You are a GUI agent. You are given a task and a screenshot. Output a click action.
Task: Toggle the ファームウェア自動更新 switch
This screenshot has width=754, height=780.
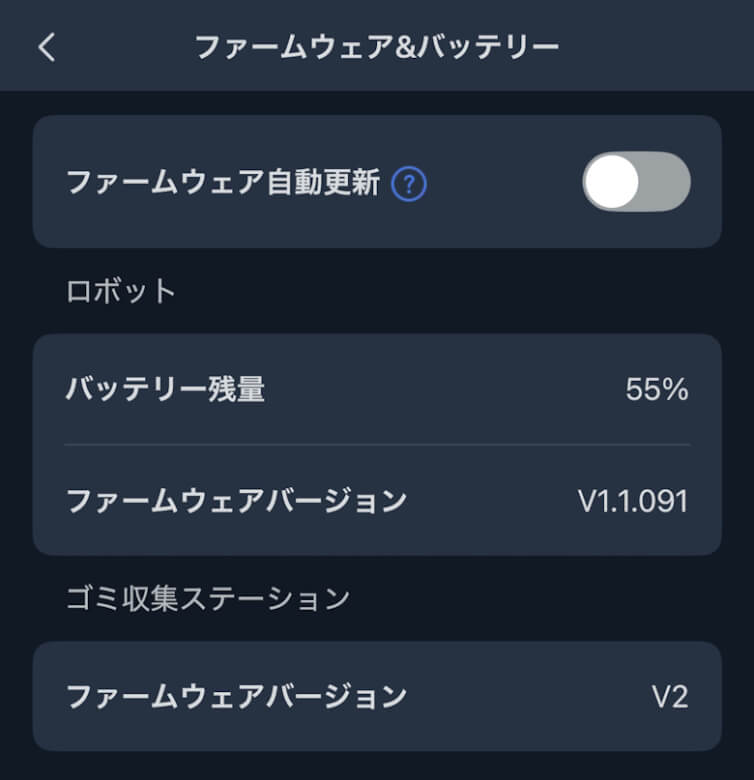[x=636, y=182]
